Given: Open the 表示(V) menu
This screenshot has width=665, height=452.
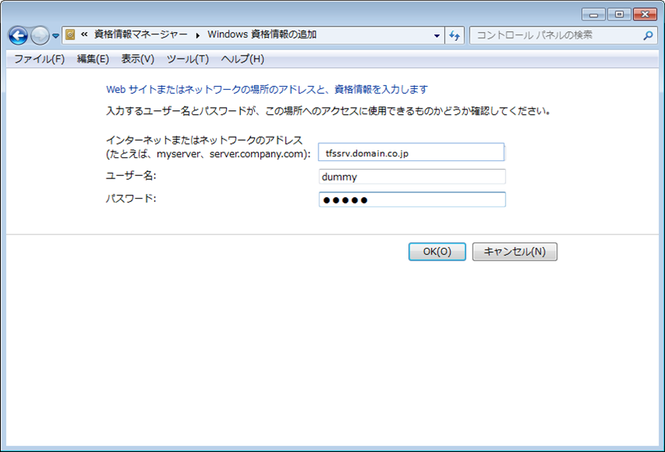Looking at the screenshot, I should (138, 59).
